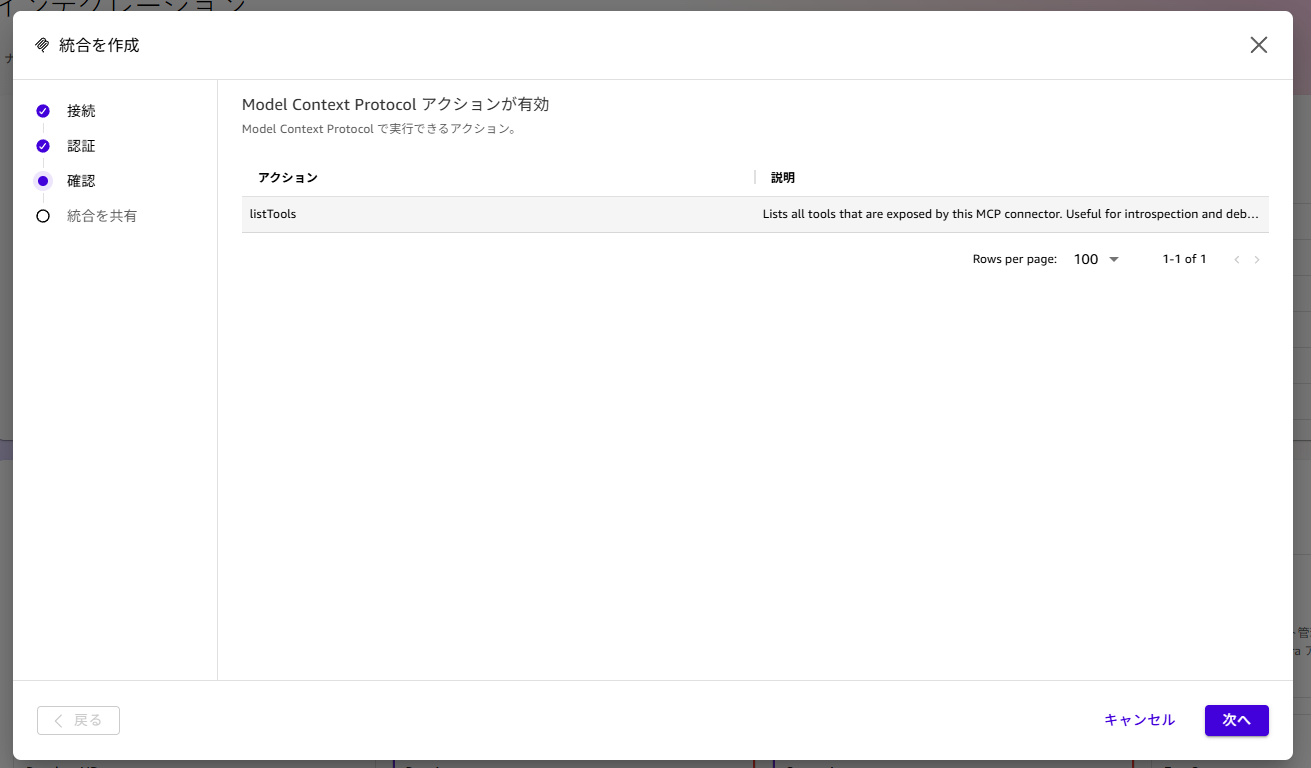Select the listTools action name
This screenshot has width=1311, height=768.
[x=273, y=214]
